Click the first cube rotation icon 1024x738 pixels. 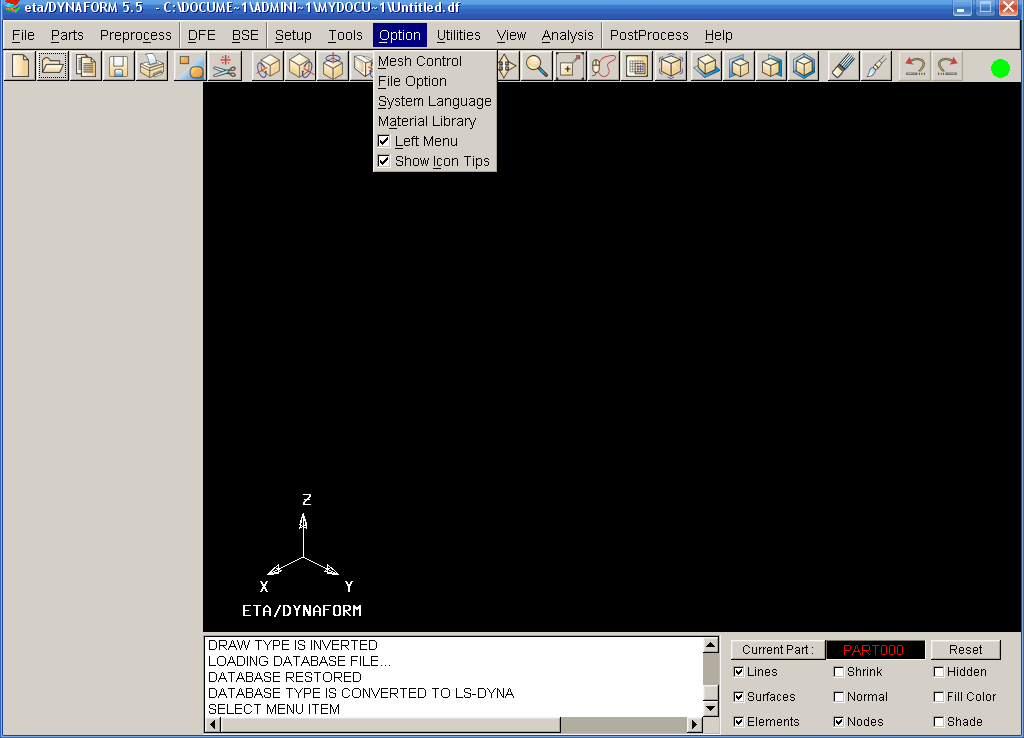pos(268,66)
